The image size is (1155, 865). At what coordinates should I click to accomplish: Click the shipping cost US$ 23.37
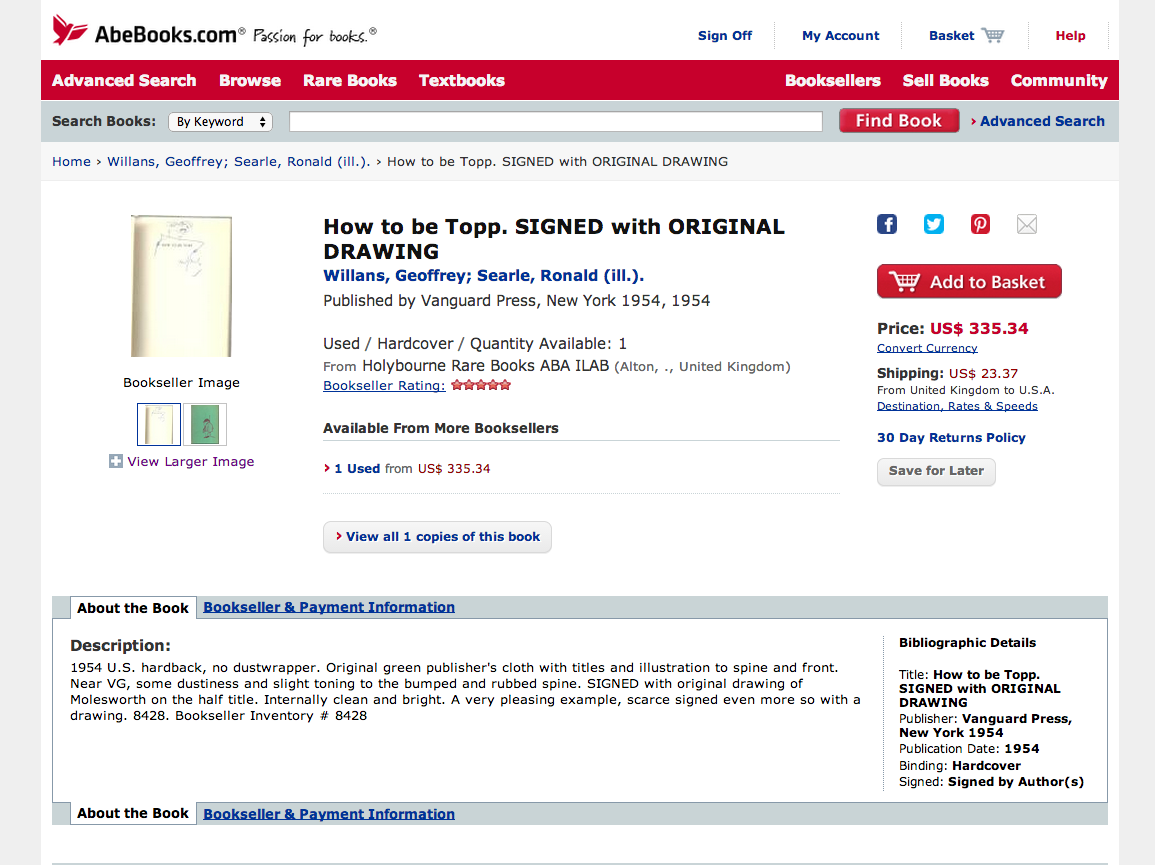coord(983,374)
